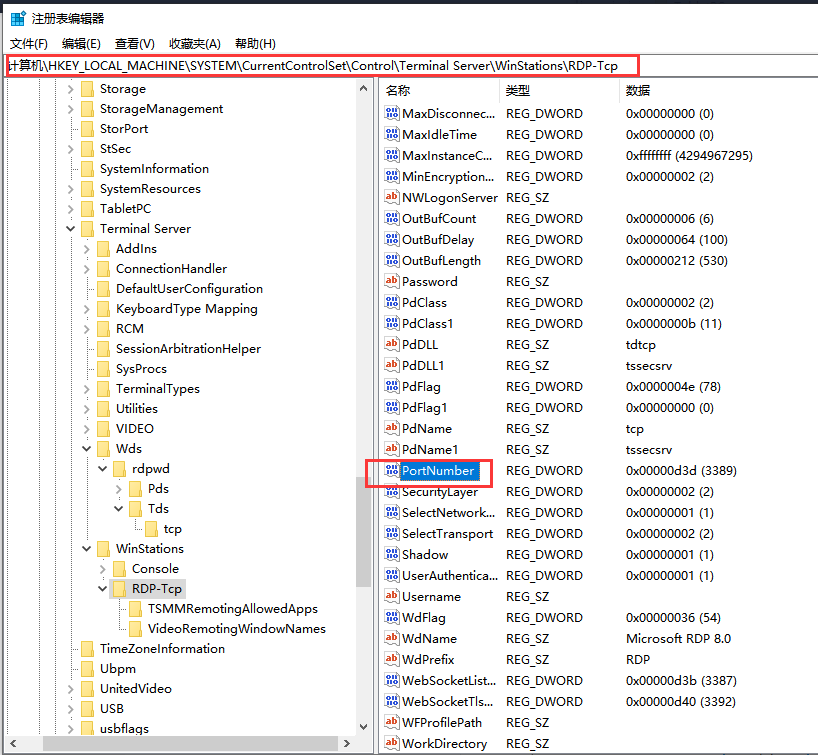Select the TSMMRemotingAllowedApps folder icon

click(x=136, y=609)
